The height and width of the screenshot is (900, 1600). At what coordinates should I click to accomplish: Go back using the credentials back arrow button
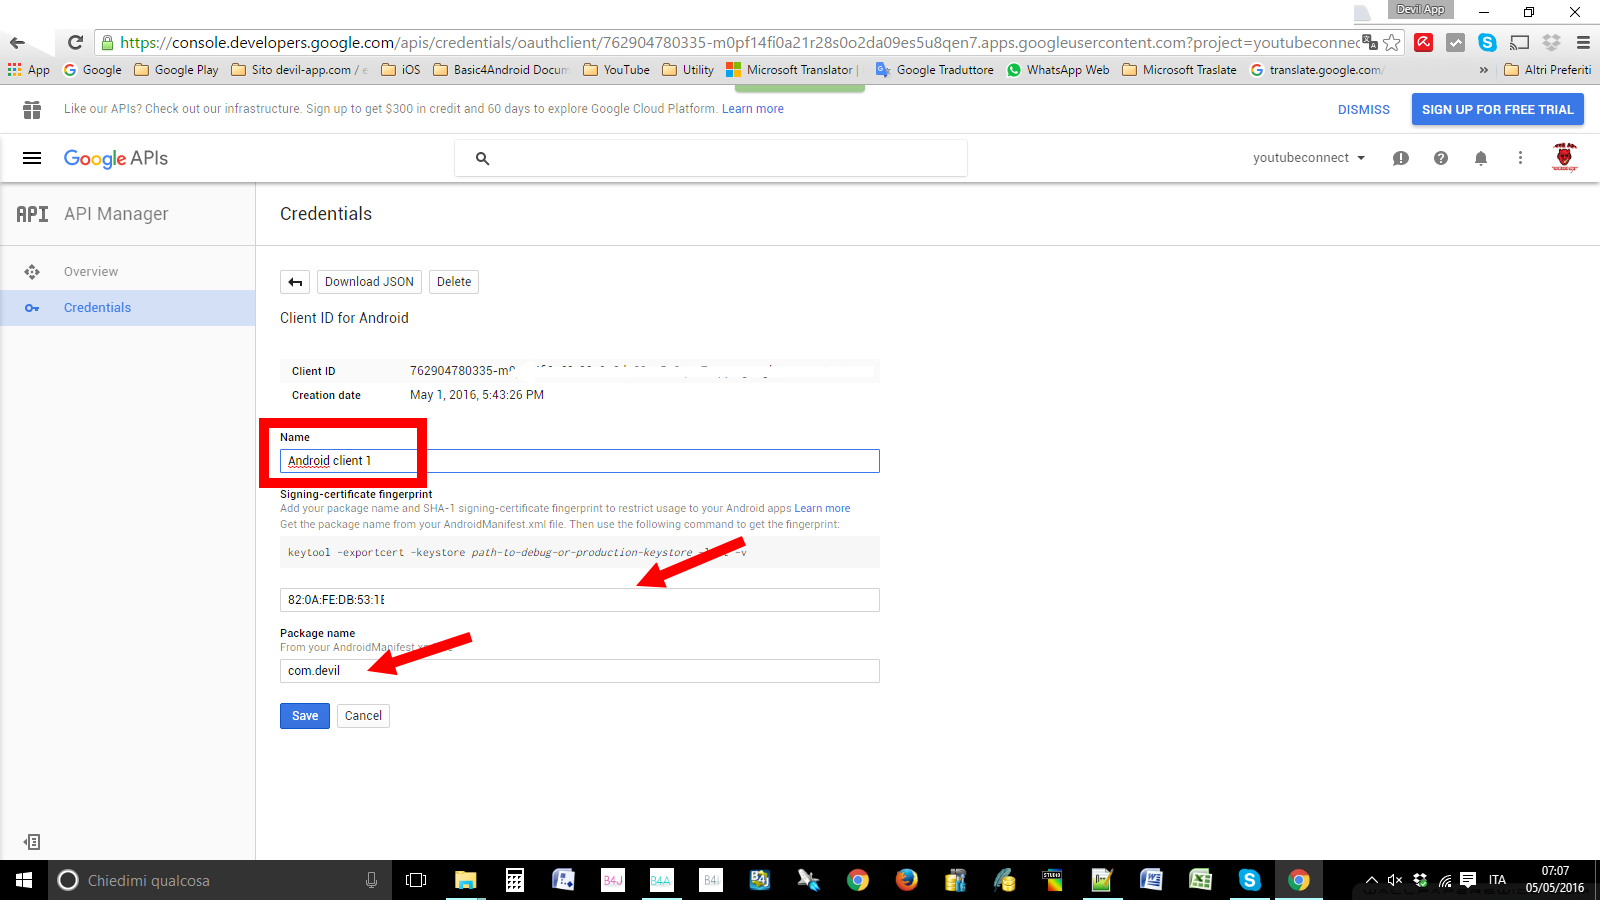pyautogui.click(x=295, y=282)
